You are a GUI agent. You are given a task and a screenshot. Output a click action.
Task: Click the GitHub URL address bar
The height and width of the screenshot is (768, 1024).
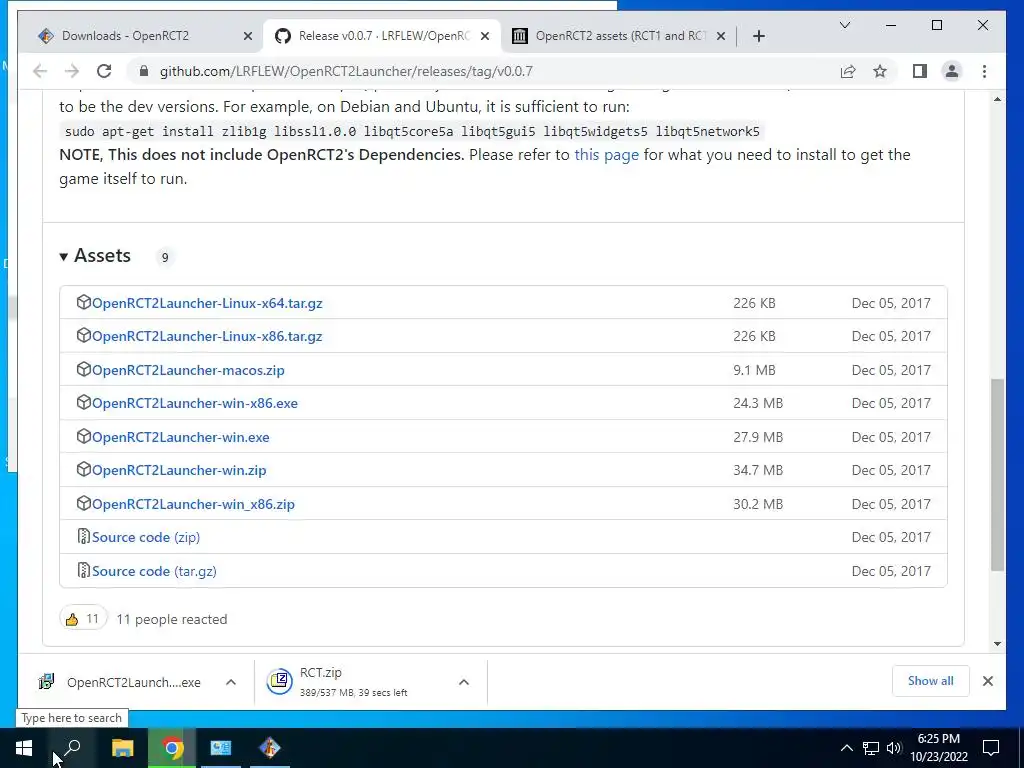346,71
